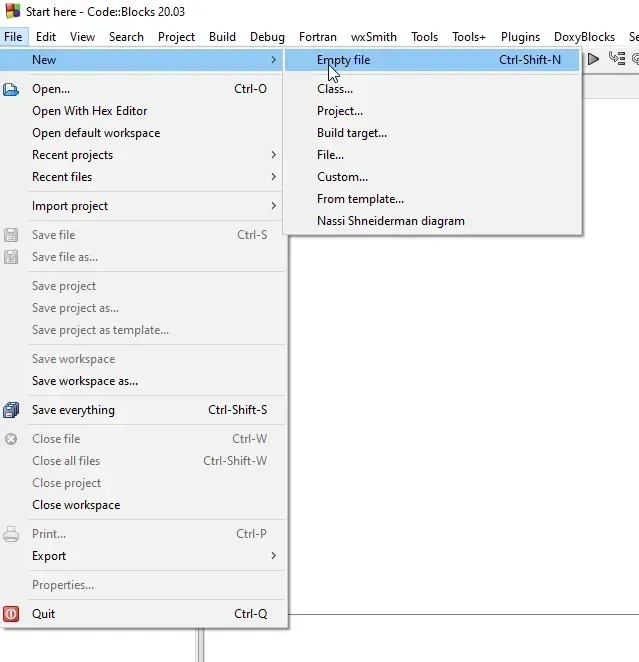Click Open... in the File menu
639x662 pixels.
pos(143,89)
